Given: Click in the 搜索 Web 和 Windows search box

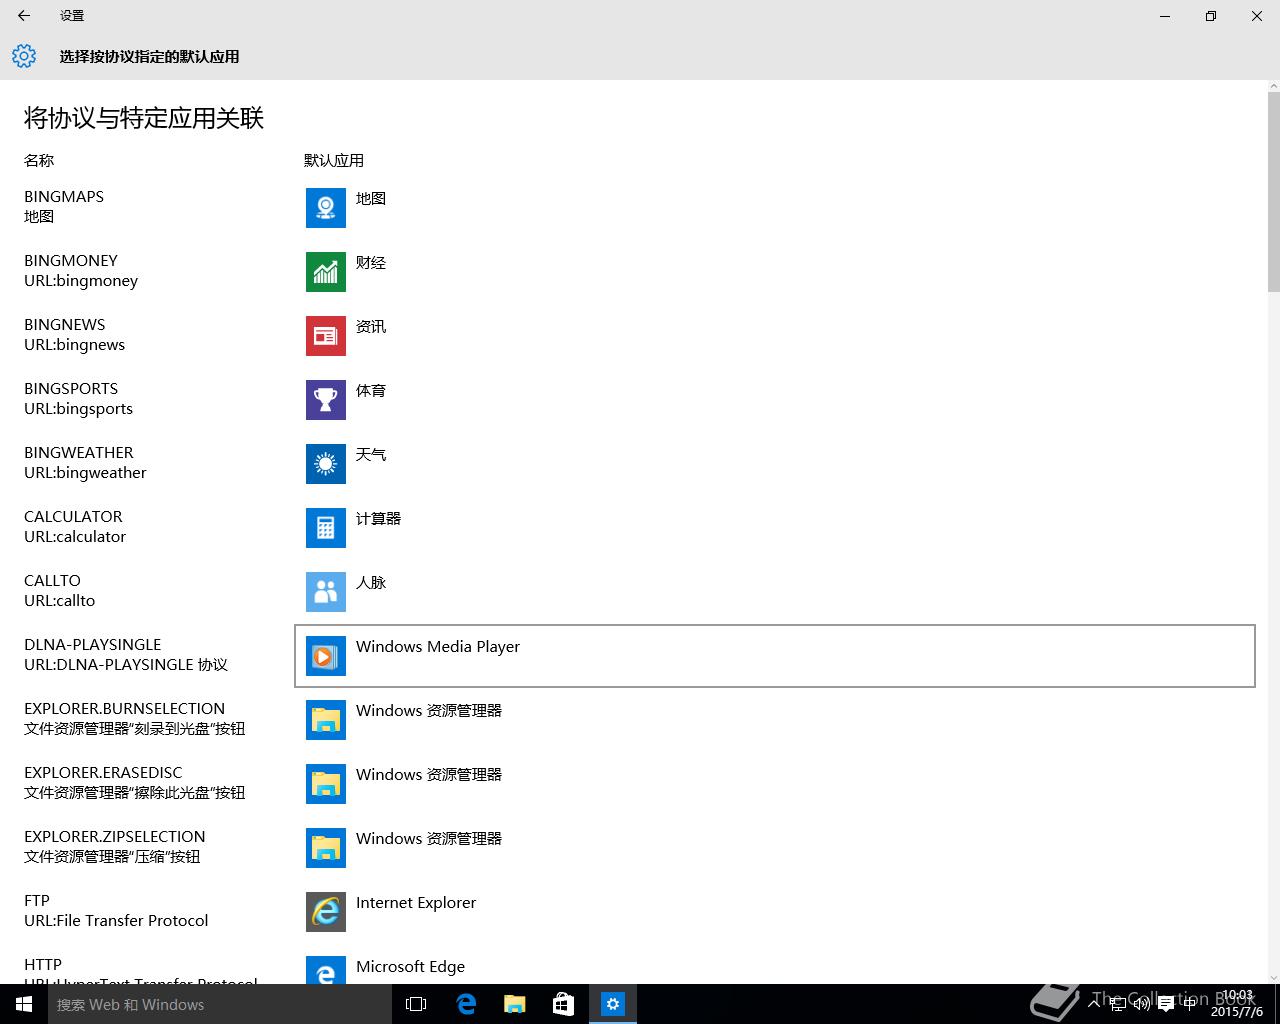Looking at the screenshot, I should tap(220, 1004).
